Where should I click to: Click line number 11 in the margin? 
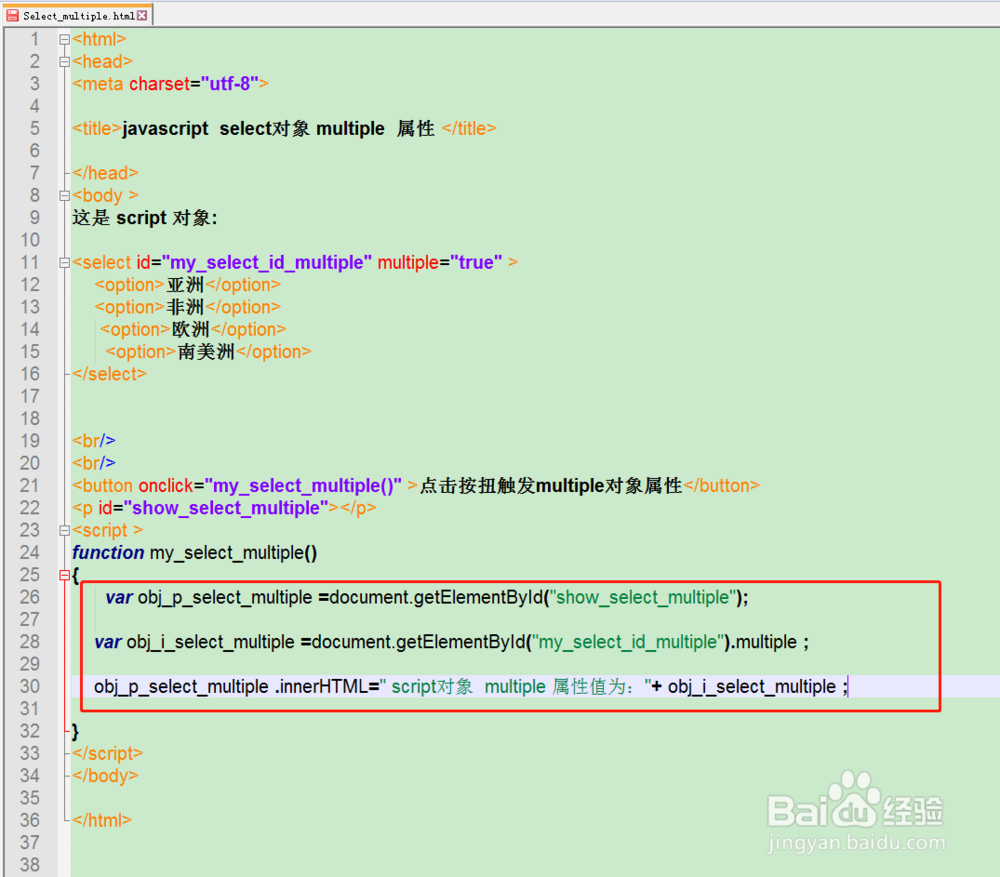(29, 263)
